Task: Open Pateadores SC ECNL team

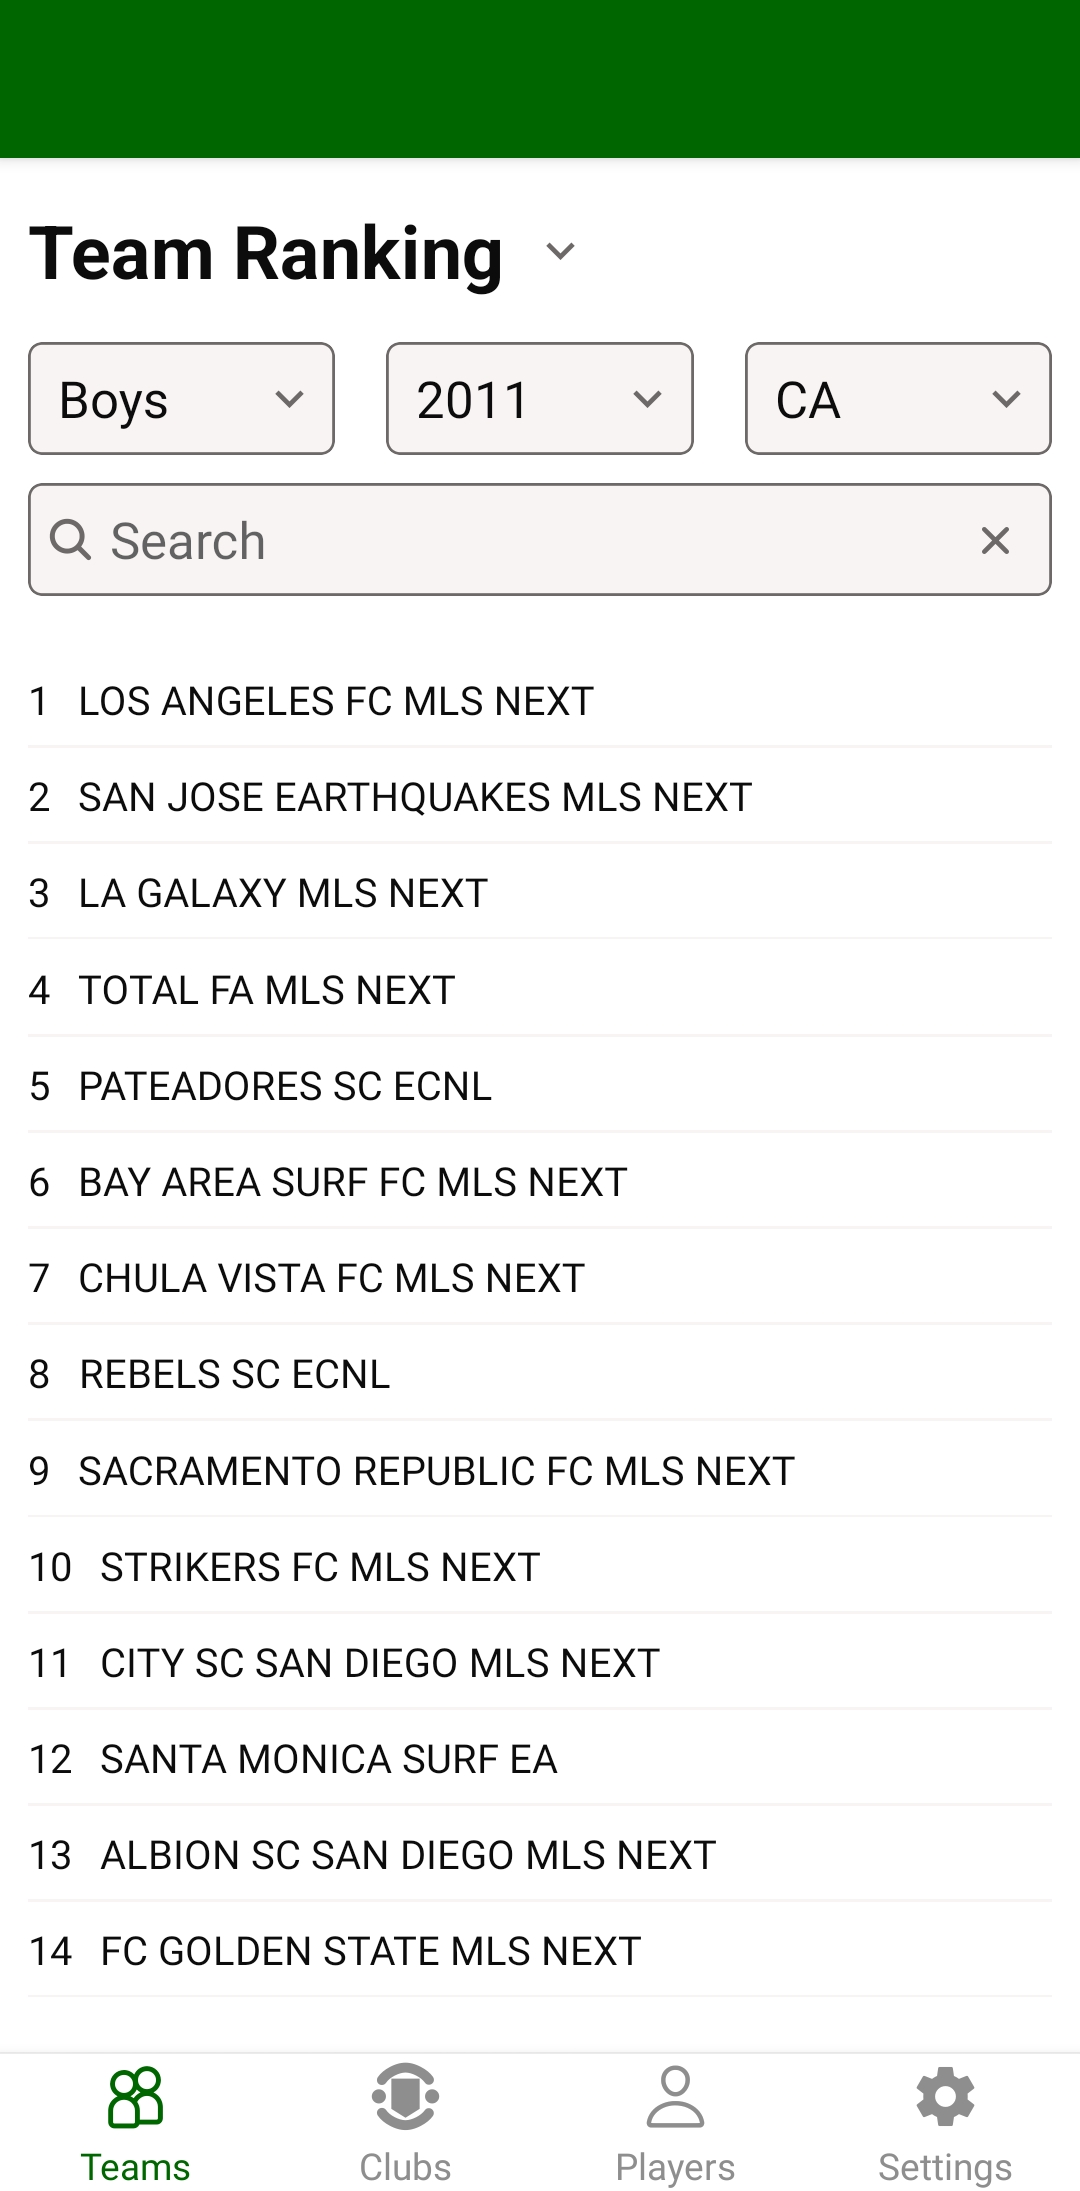Action: [x=285, y=1086]
